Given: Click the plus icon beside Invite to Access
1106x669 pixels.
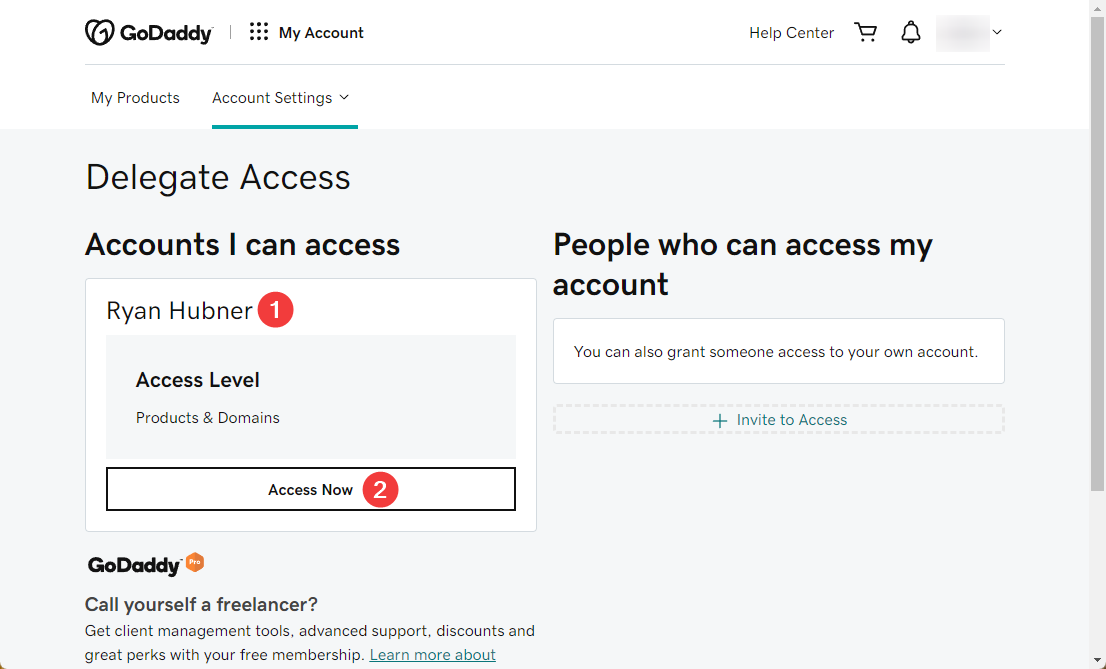Looking at the screenshot, I should click(719, 421).
